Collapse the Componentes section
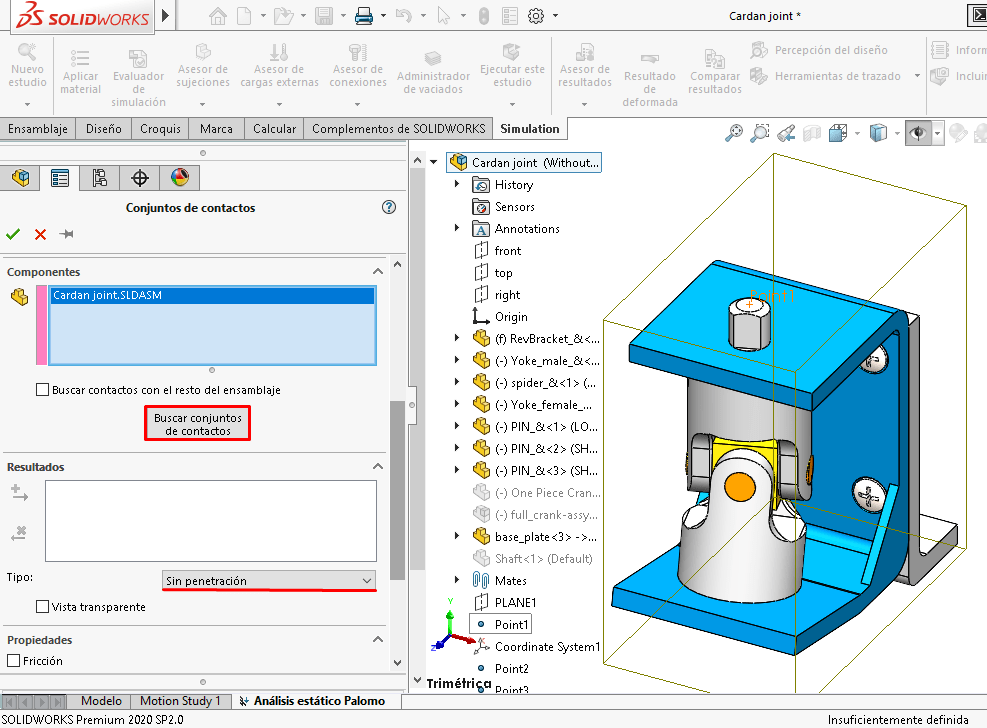 pos(378,271)
